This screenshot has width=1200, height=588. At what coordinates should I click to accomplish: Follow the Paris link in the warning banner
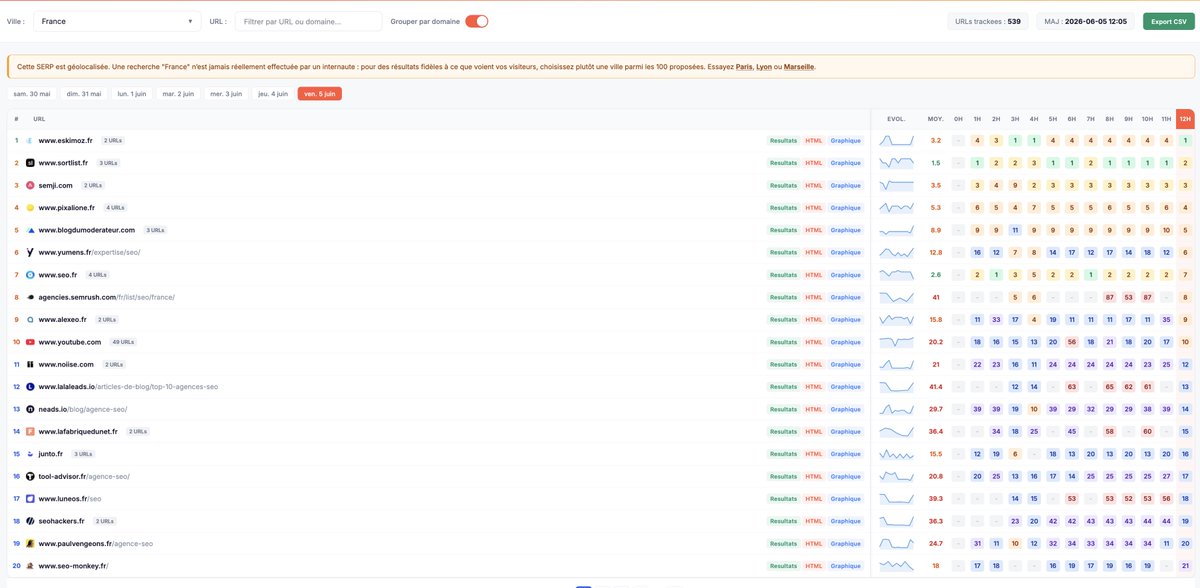tap(744, 67)
